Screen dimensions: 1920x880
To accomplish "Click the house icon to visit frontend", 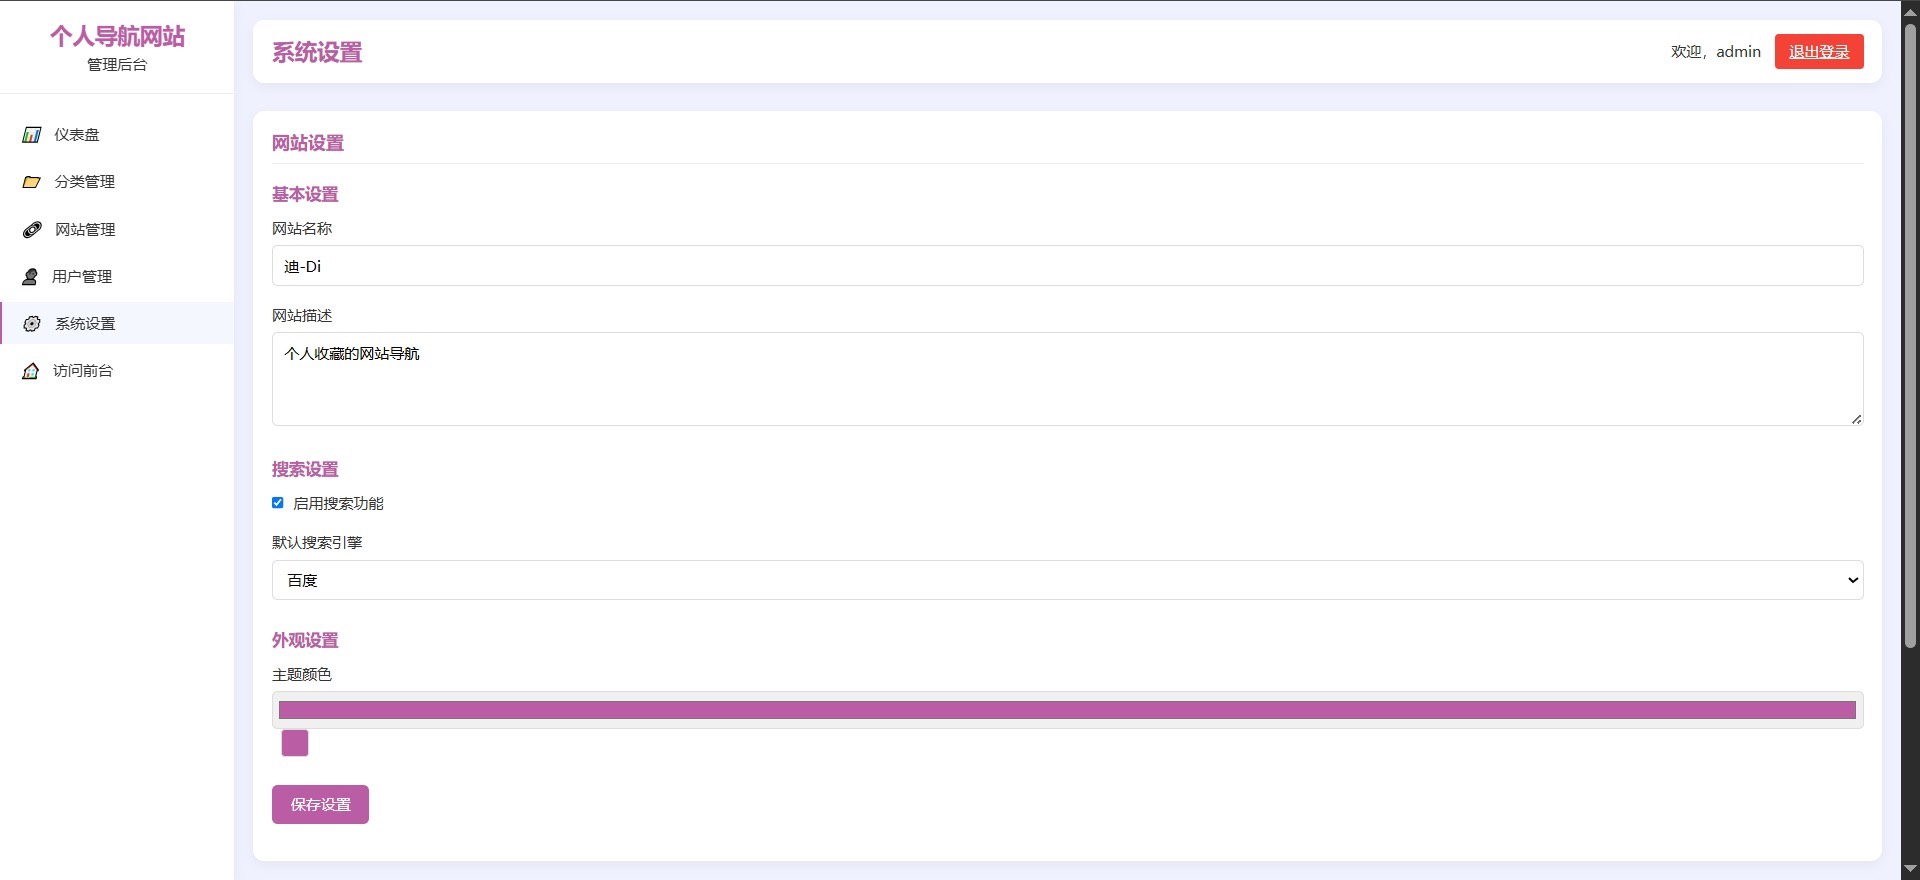I will tap(31, 371).
